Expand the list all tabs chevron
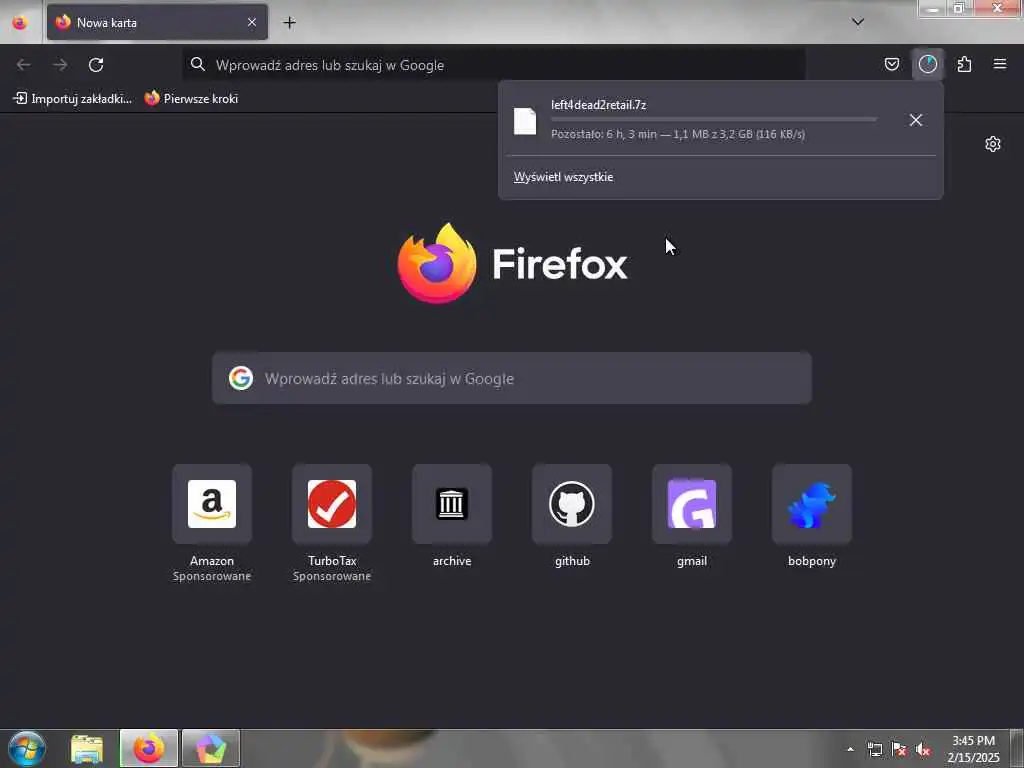Screen dimensions: 1024x768 point(858,22)
